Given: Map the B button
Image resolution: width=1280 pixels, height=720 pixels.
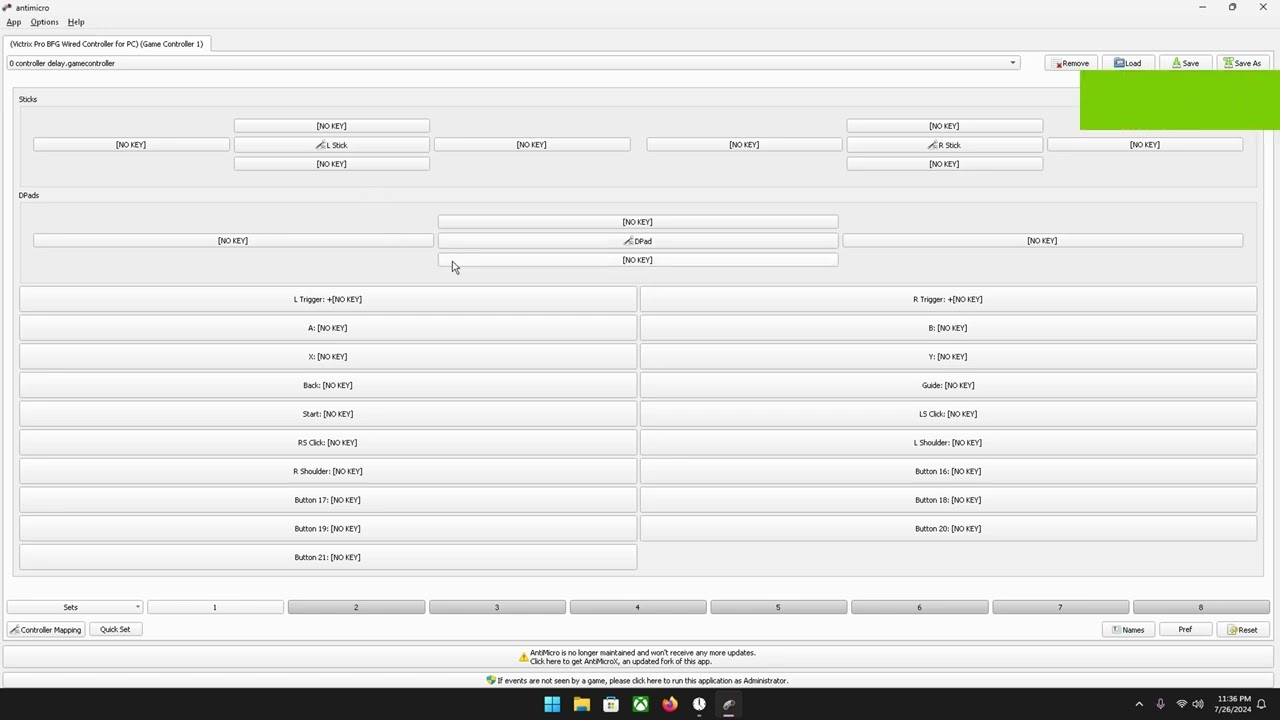Looking at the screenshot, I should [x=948, y=328].
